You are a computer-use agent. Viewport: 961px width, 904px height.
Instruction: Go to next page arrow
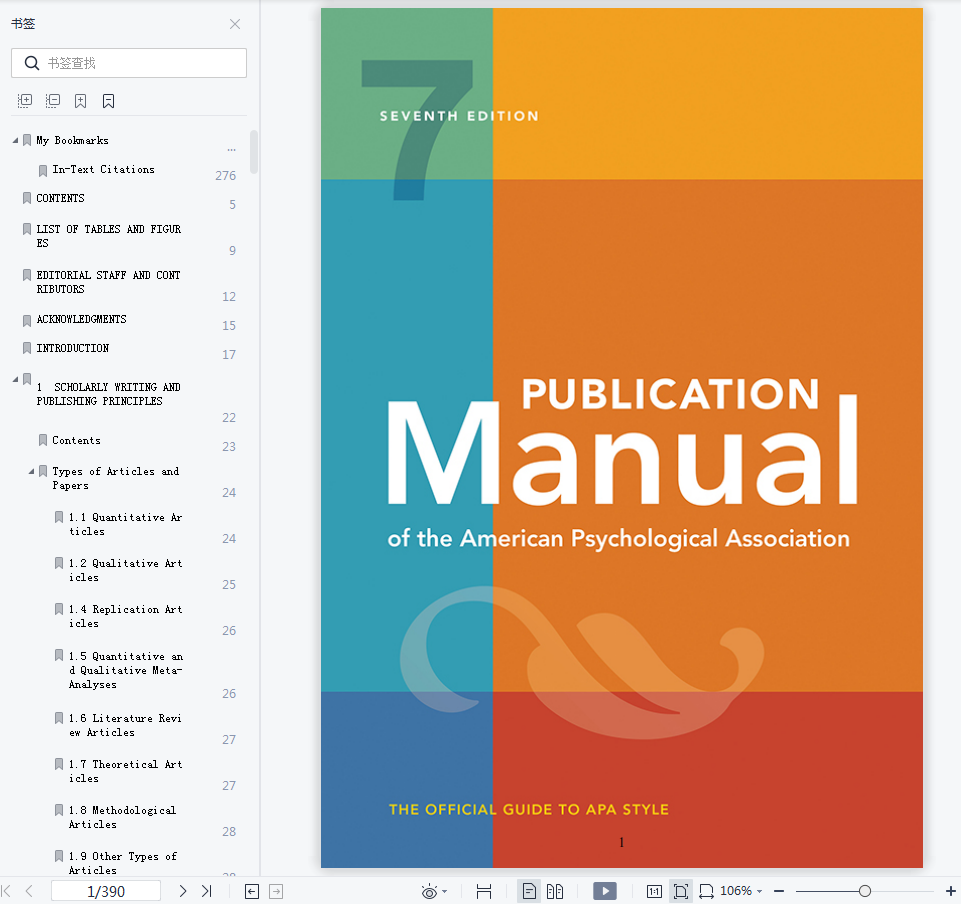183,891
